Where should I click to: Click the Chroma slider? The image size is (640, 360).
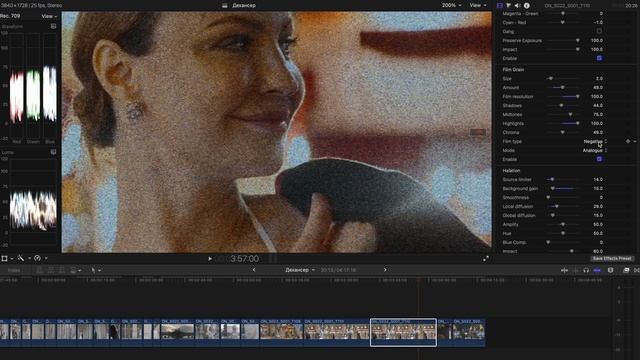click(562, 132)
